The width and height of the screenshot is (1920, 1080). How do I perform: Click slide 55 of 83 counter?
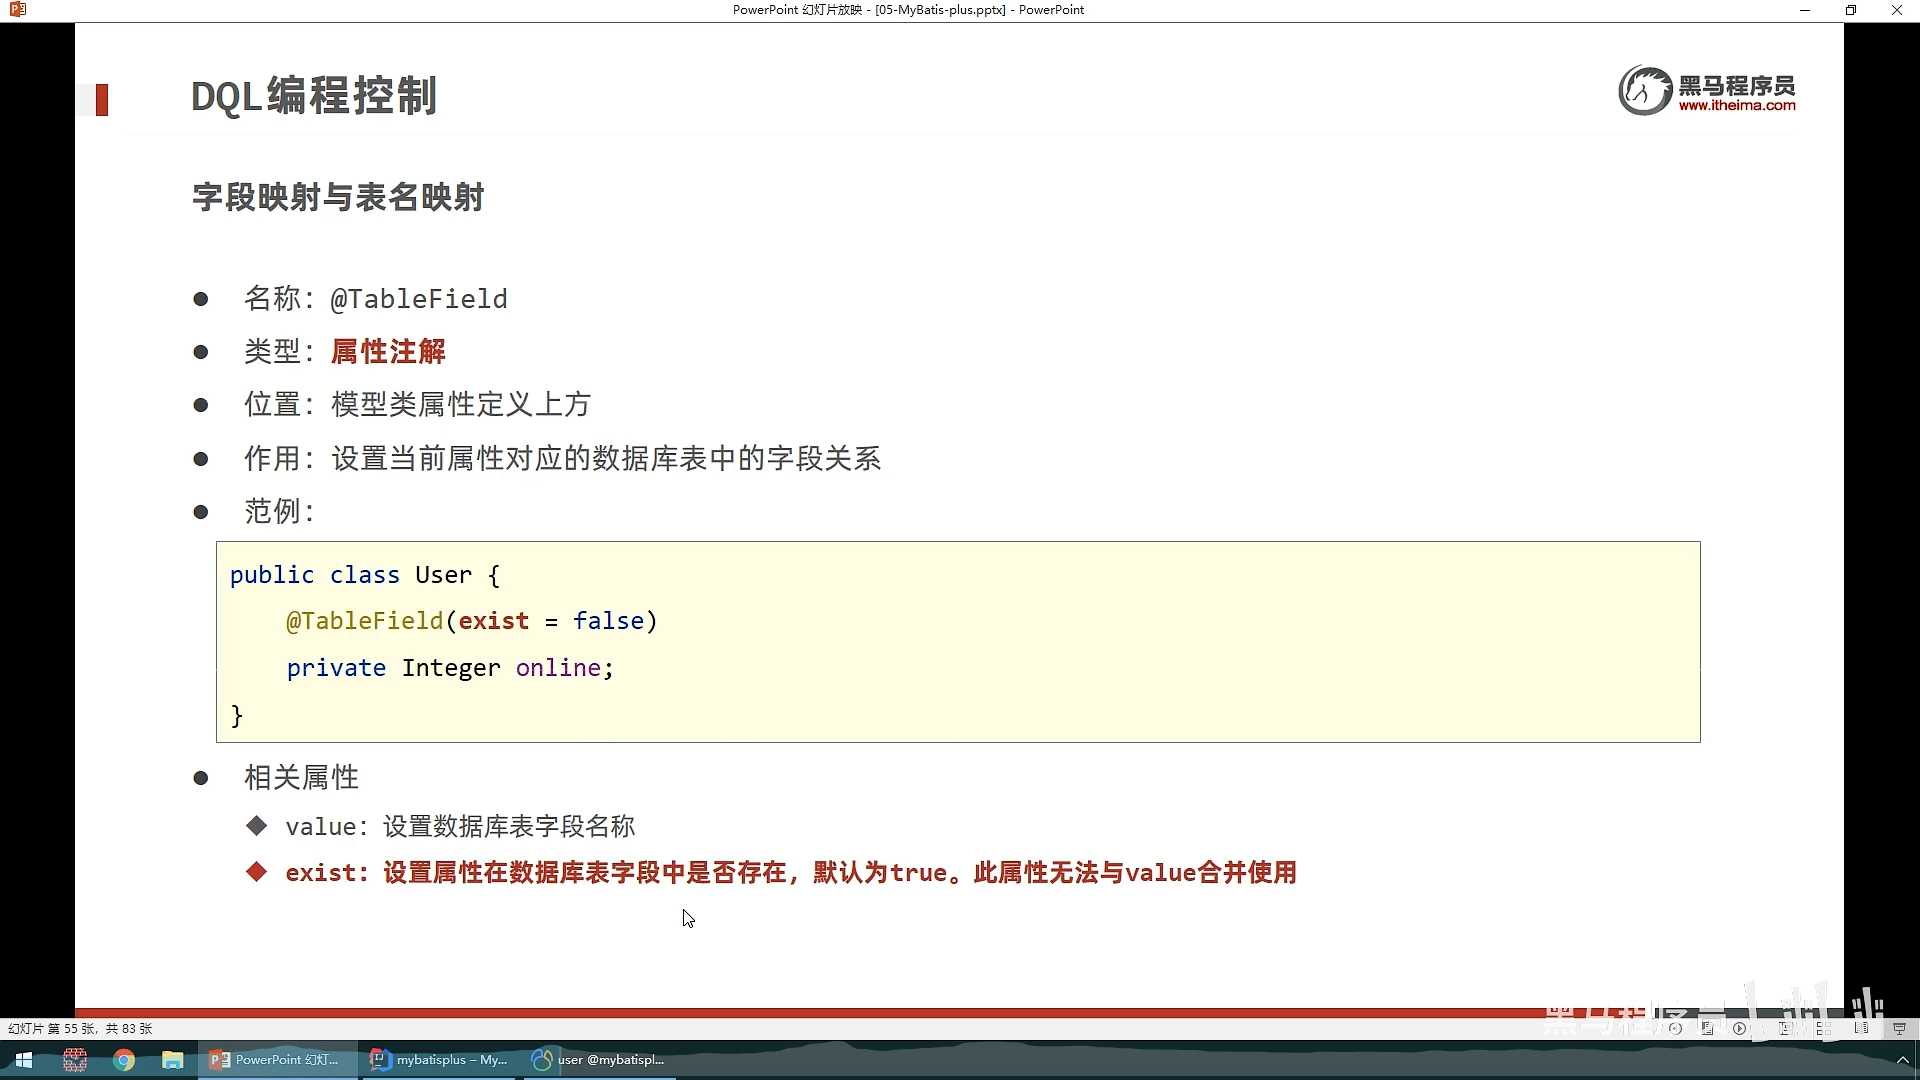pos(80,1028)
